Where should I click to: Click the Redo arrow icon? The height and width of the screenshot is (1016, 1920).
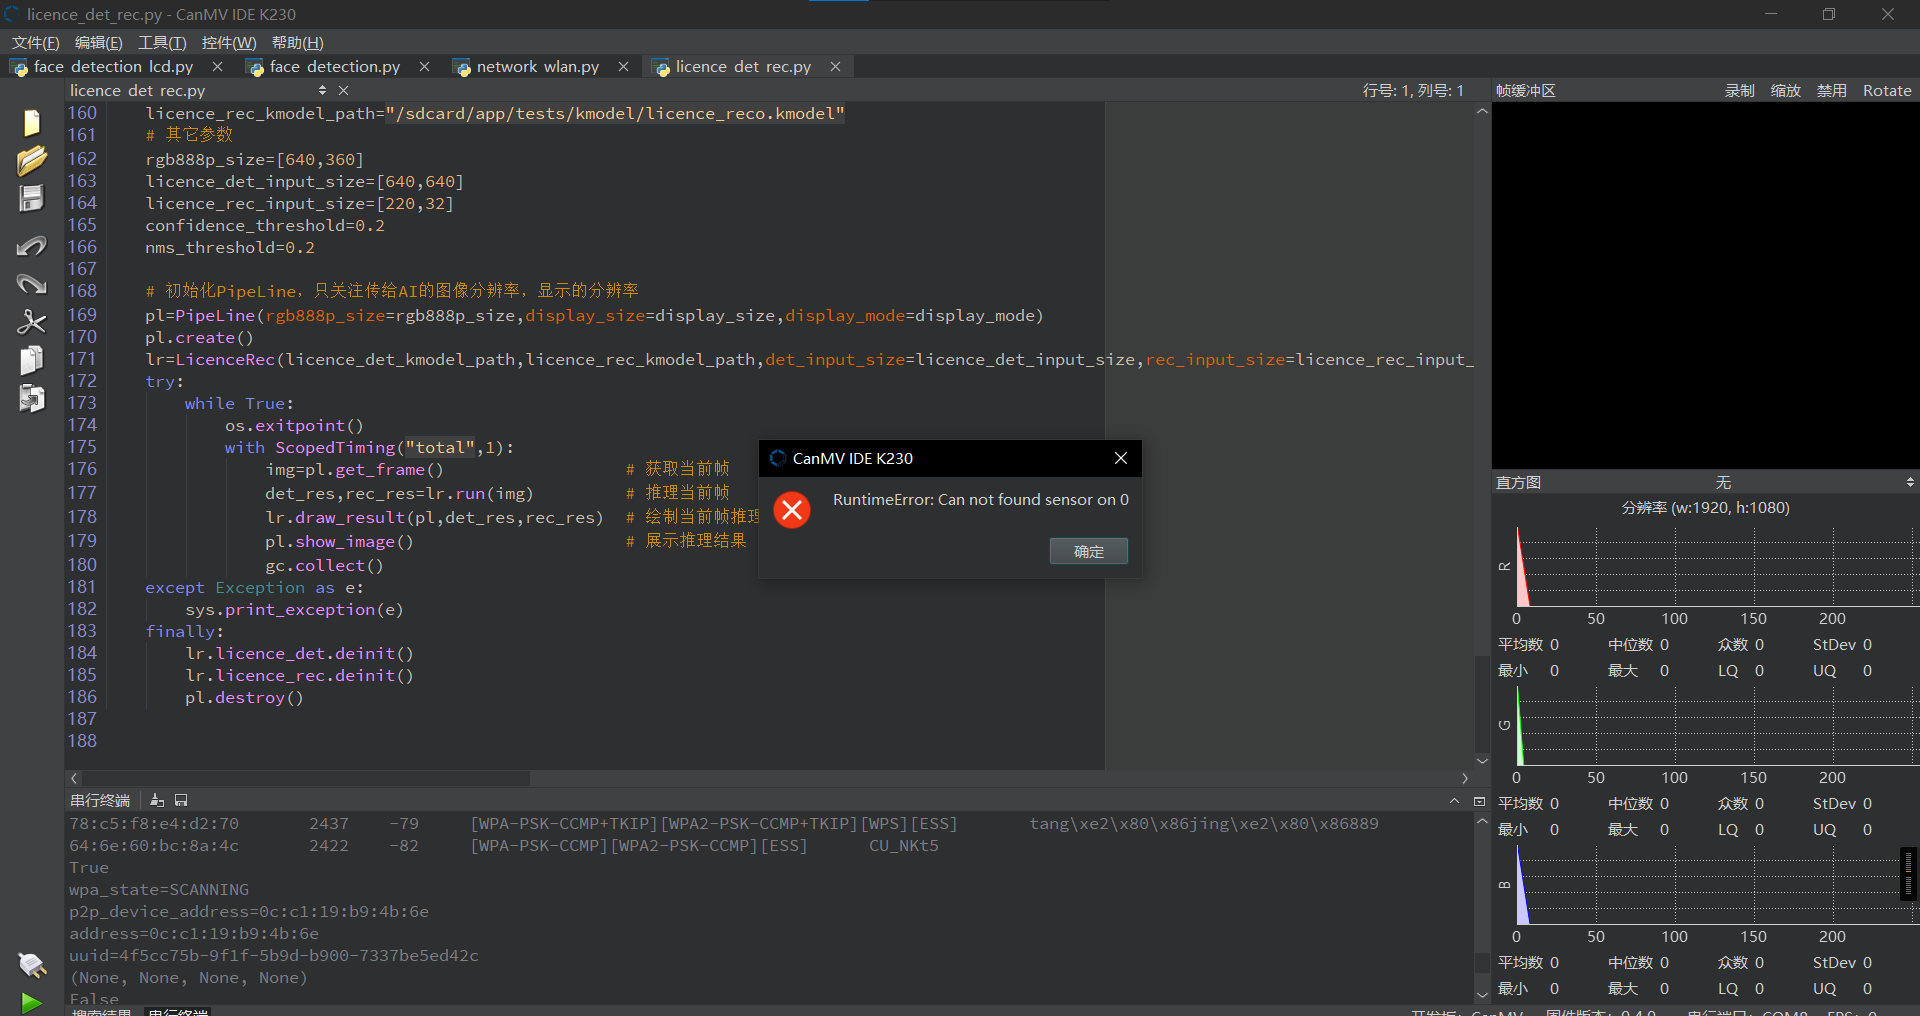(x=31, y=284)
